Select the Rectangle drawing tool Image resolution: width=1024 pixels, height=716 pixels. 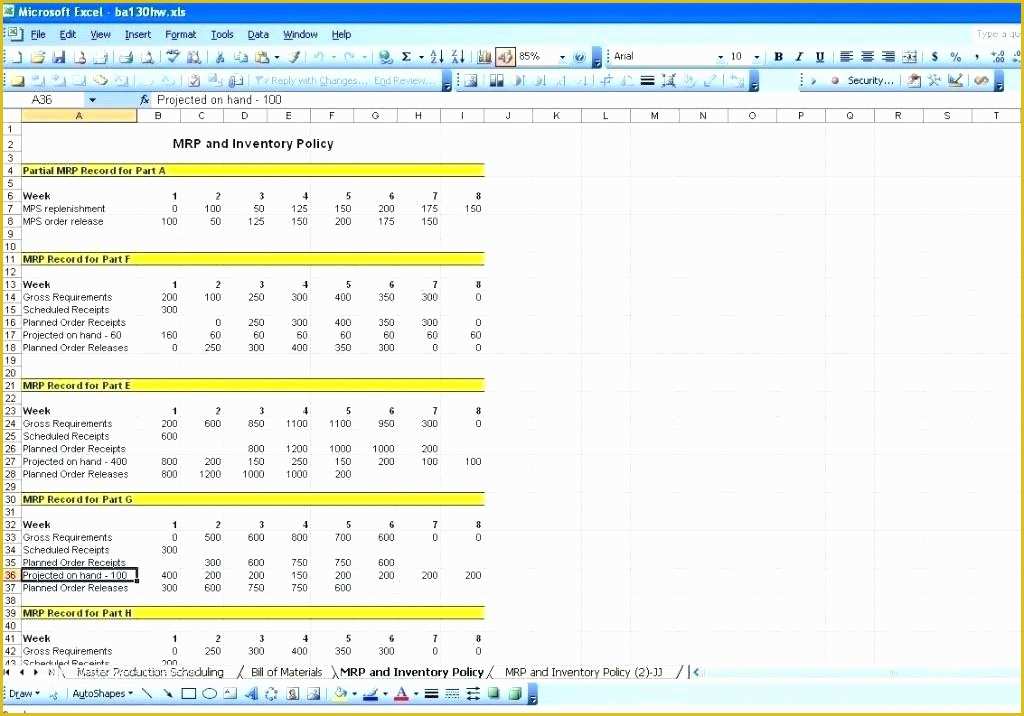click(x=189, y=694)
